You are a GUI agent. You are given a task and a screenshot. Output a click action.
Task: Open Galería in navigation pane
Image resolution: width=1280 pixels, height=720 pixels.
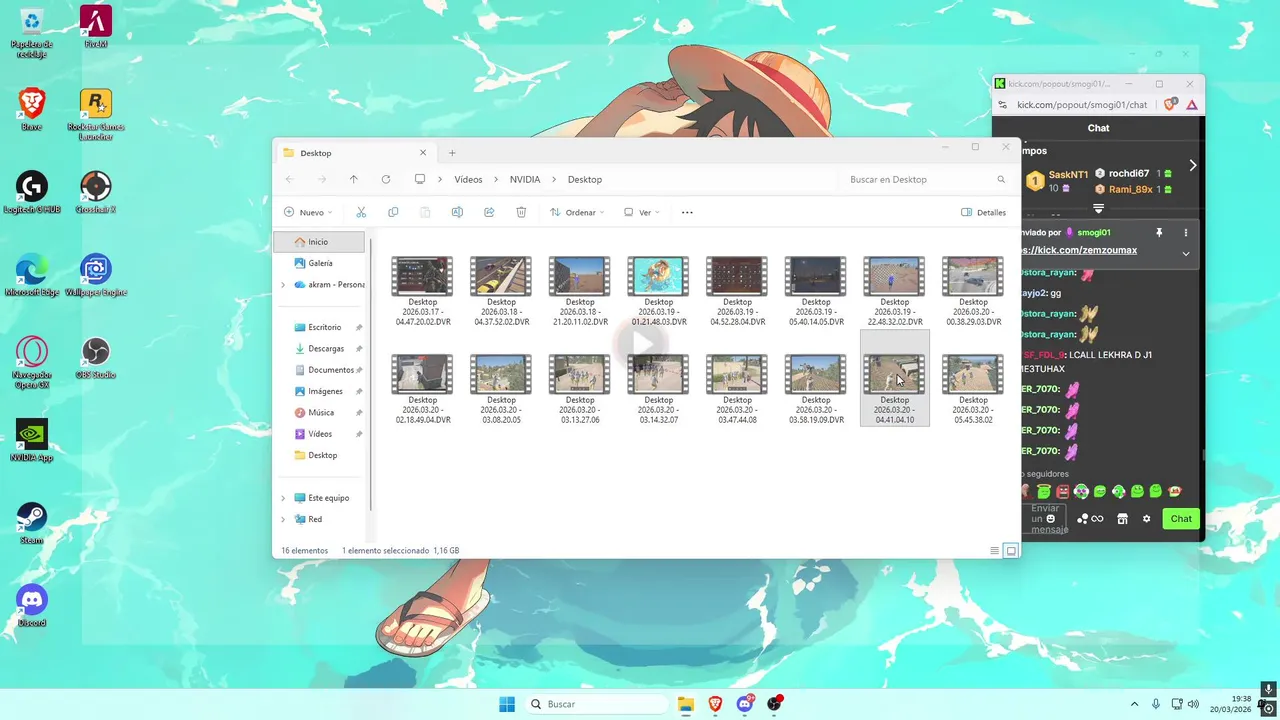click(x=320, y=263)
